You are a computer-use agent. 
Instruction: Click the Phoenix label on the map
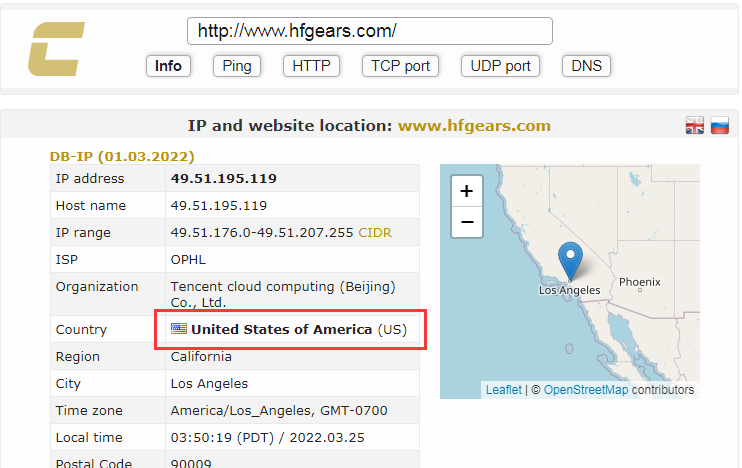click(x=640, y=282)
